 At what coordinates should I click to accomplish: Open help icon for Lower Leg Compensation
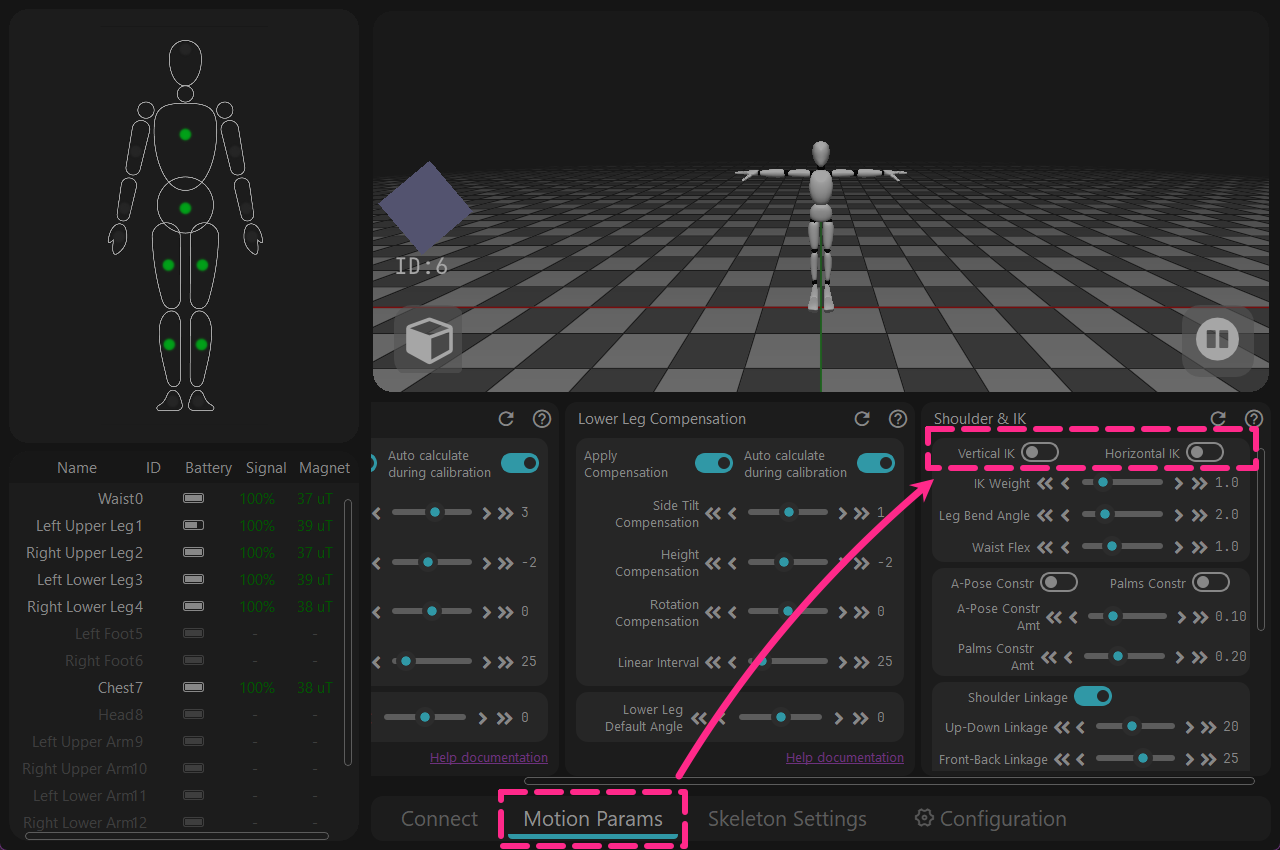[x=898, y=419]
